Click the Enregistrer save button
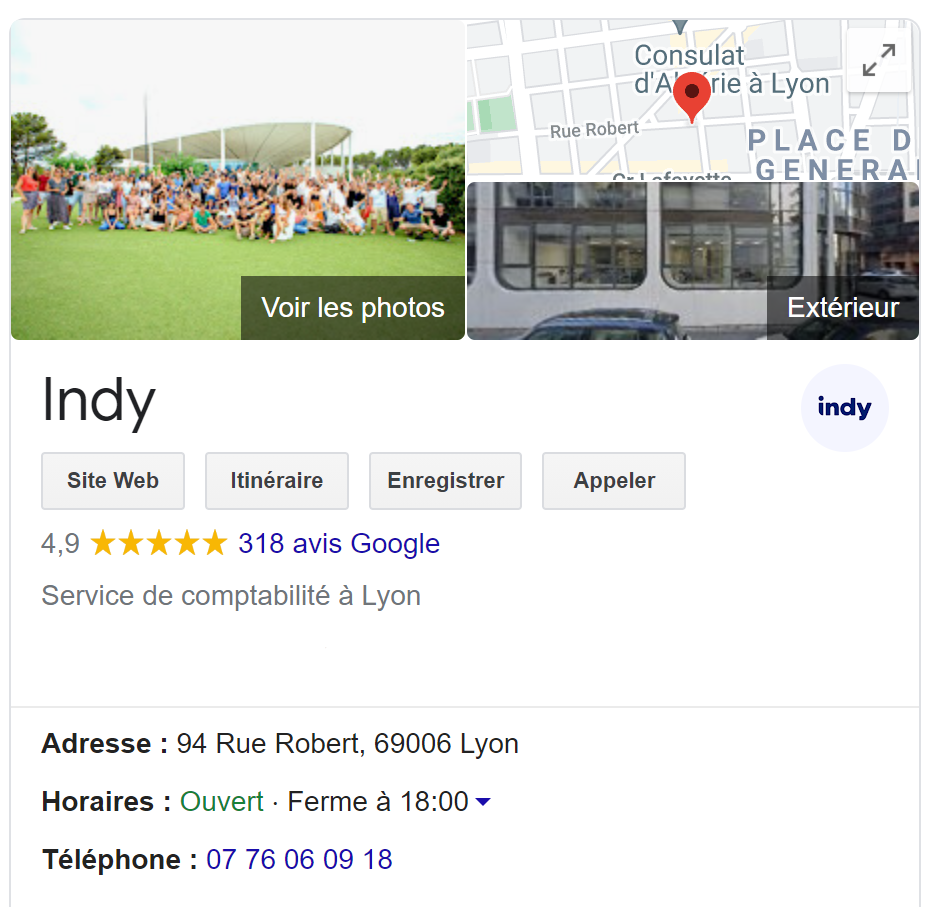 (445, 481)
